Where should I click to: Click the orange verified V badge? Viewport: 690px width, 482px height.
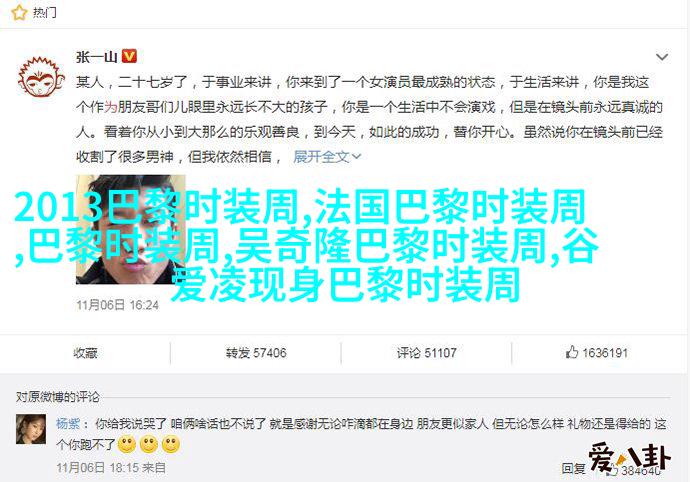[129, 56]
